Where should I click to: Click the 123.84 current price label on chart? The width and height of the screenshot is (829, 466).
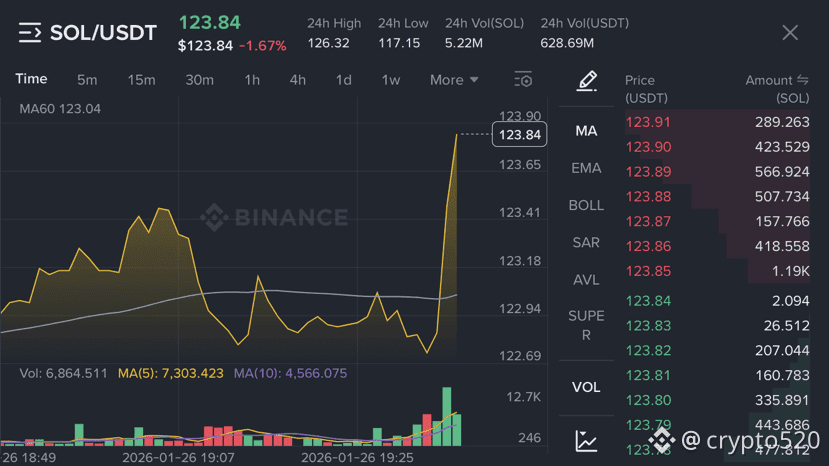pyautogui.click(x=520, y=134)
